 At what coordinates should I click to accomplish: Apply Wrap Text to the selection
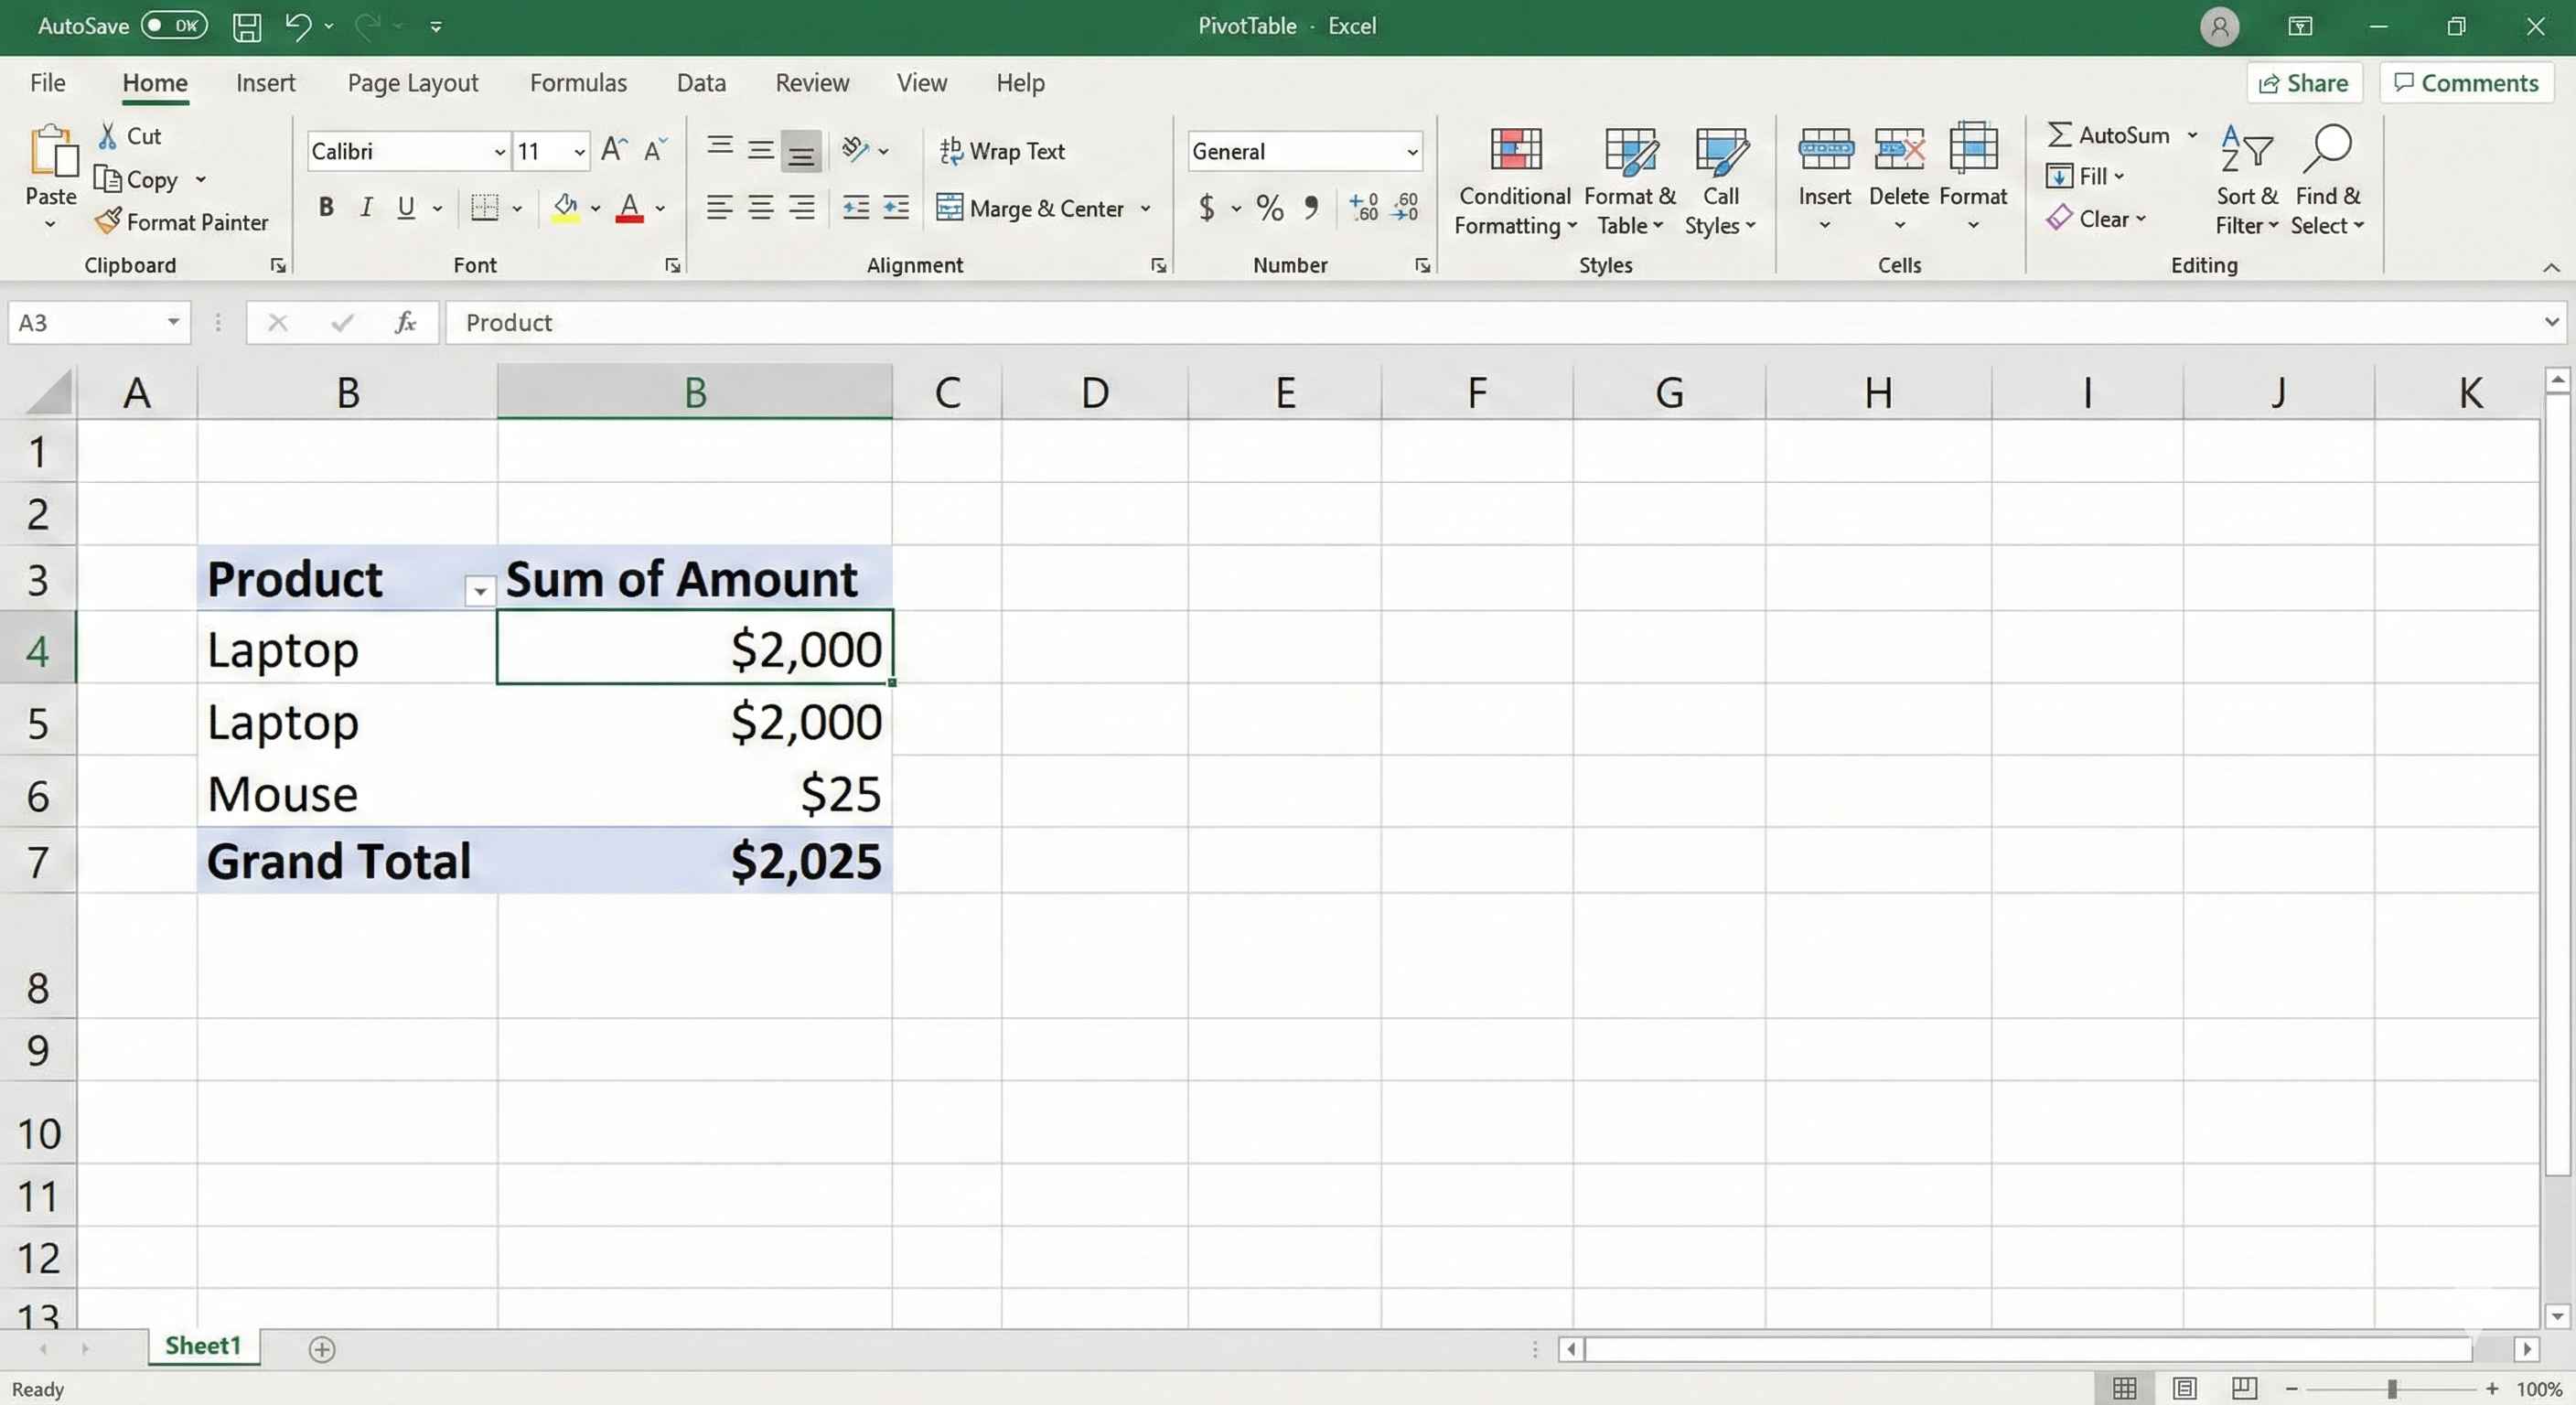tap(1003, 150)
